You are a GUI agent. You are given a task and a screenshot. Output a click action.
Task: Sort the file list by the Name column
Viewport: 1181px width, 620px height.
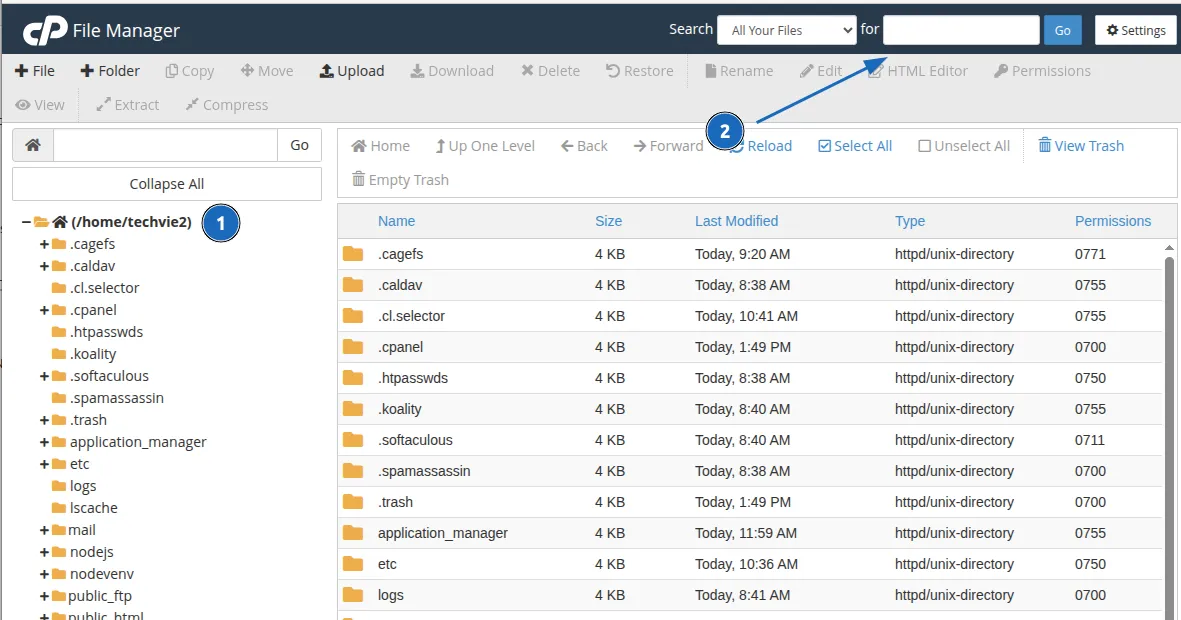tap(396, 221)
